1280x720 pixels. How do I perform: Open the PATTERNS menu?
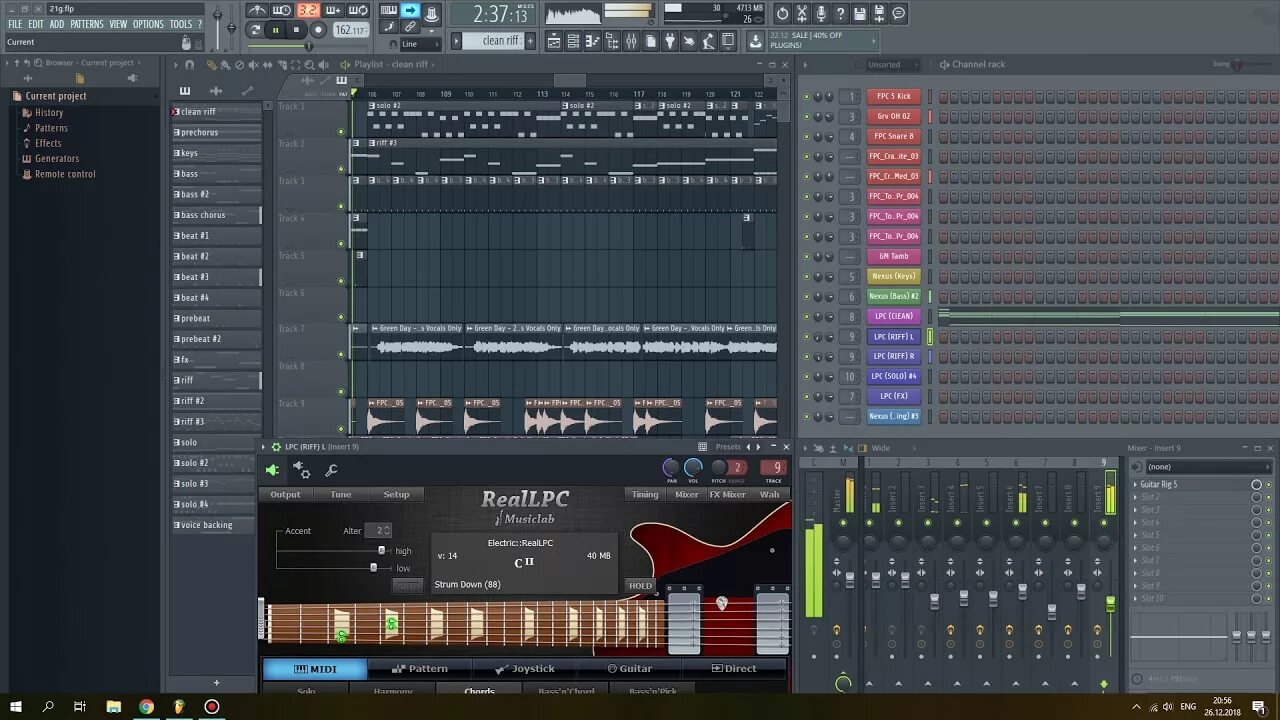(x=87, y=24)
